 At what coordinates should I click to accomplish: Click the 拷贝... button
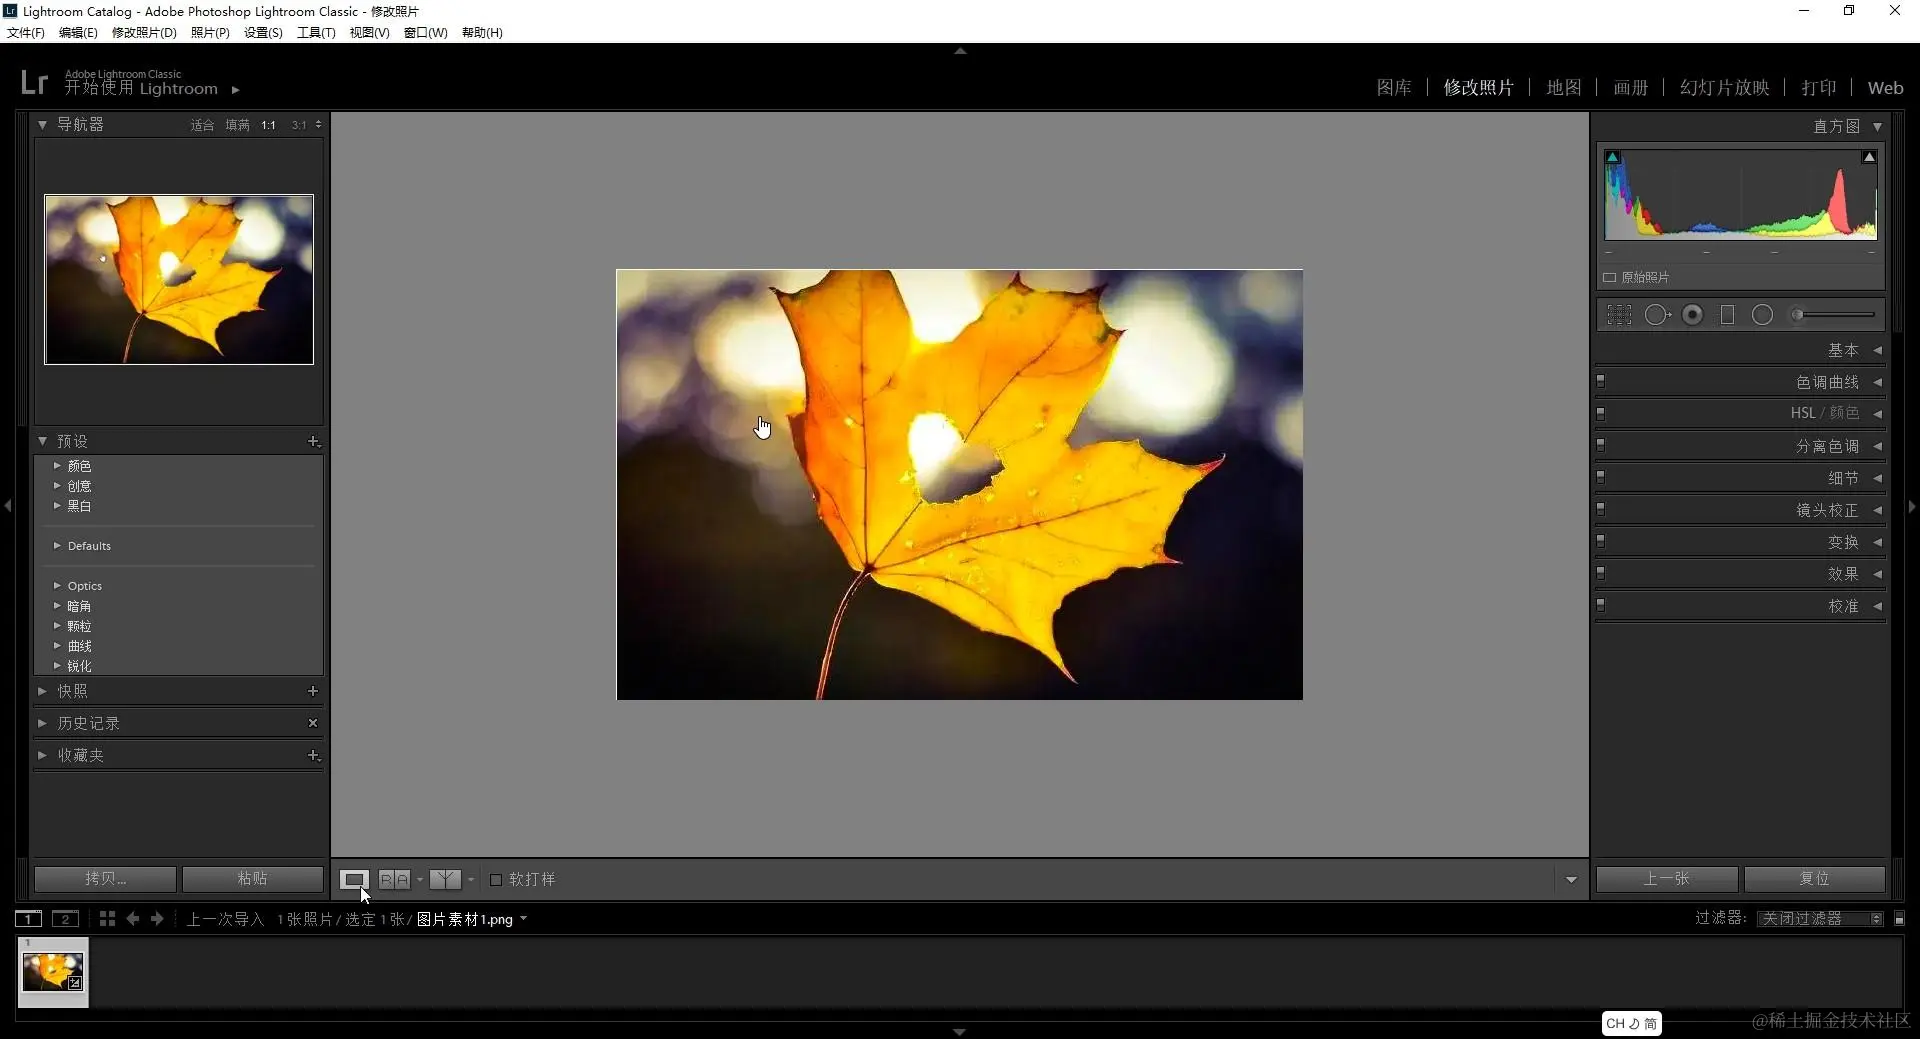pyautogui.click(x=105, y=879)
